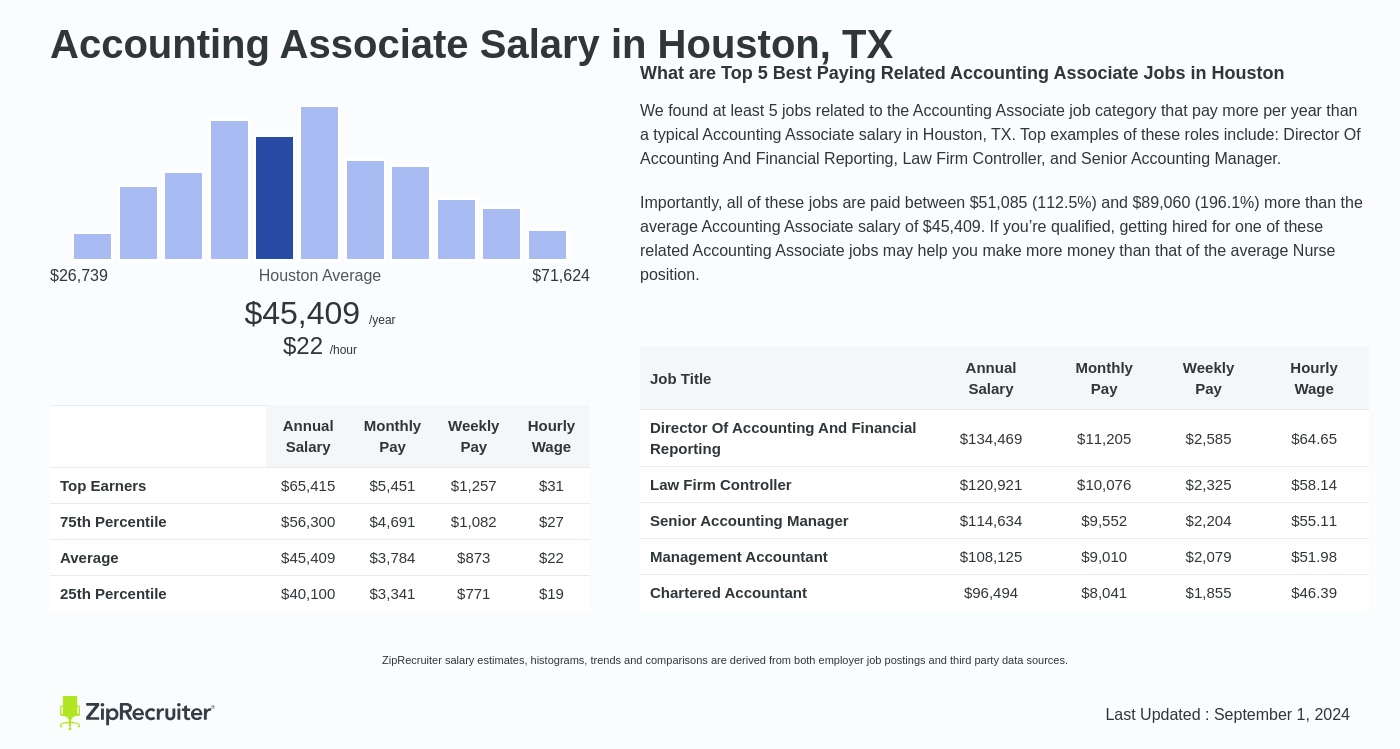Select the dark blue Houston Average histogram bar
This screenshot has height=749, width=1400.
[x=274, y=198]
